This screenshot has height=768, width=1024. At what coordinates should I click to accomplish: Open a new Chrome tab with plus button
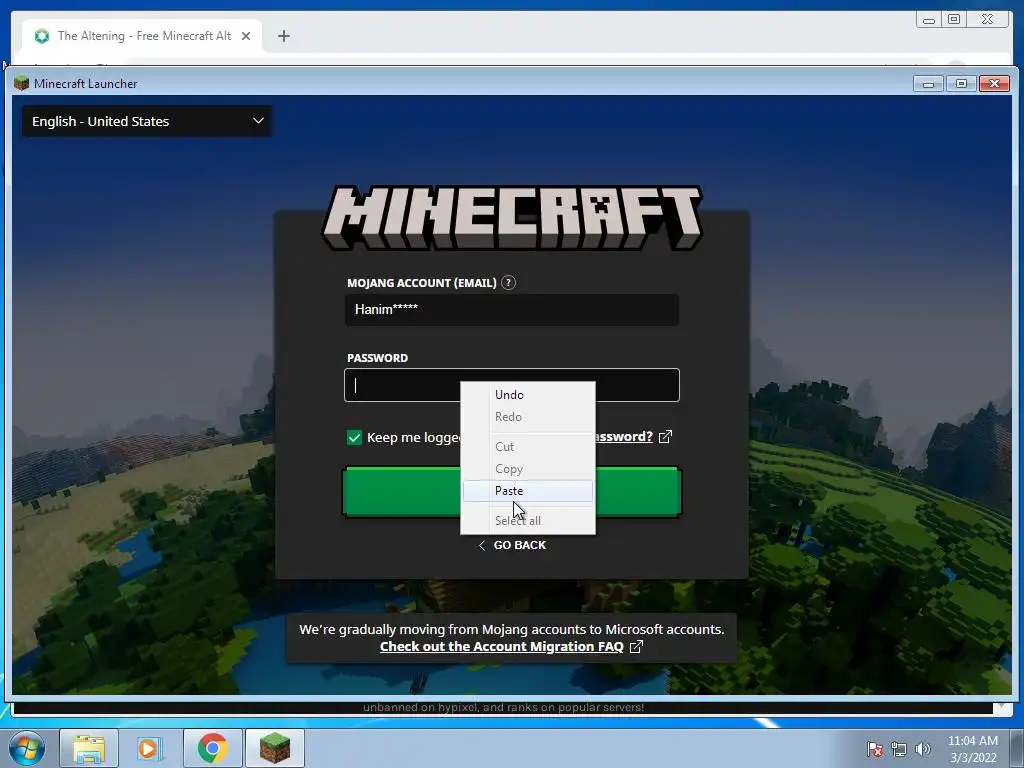283,36
